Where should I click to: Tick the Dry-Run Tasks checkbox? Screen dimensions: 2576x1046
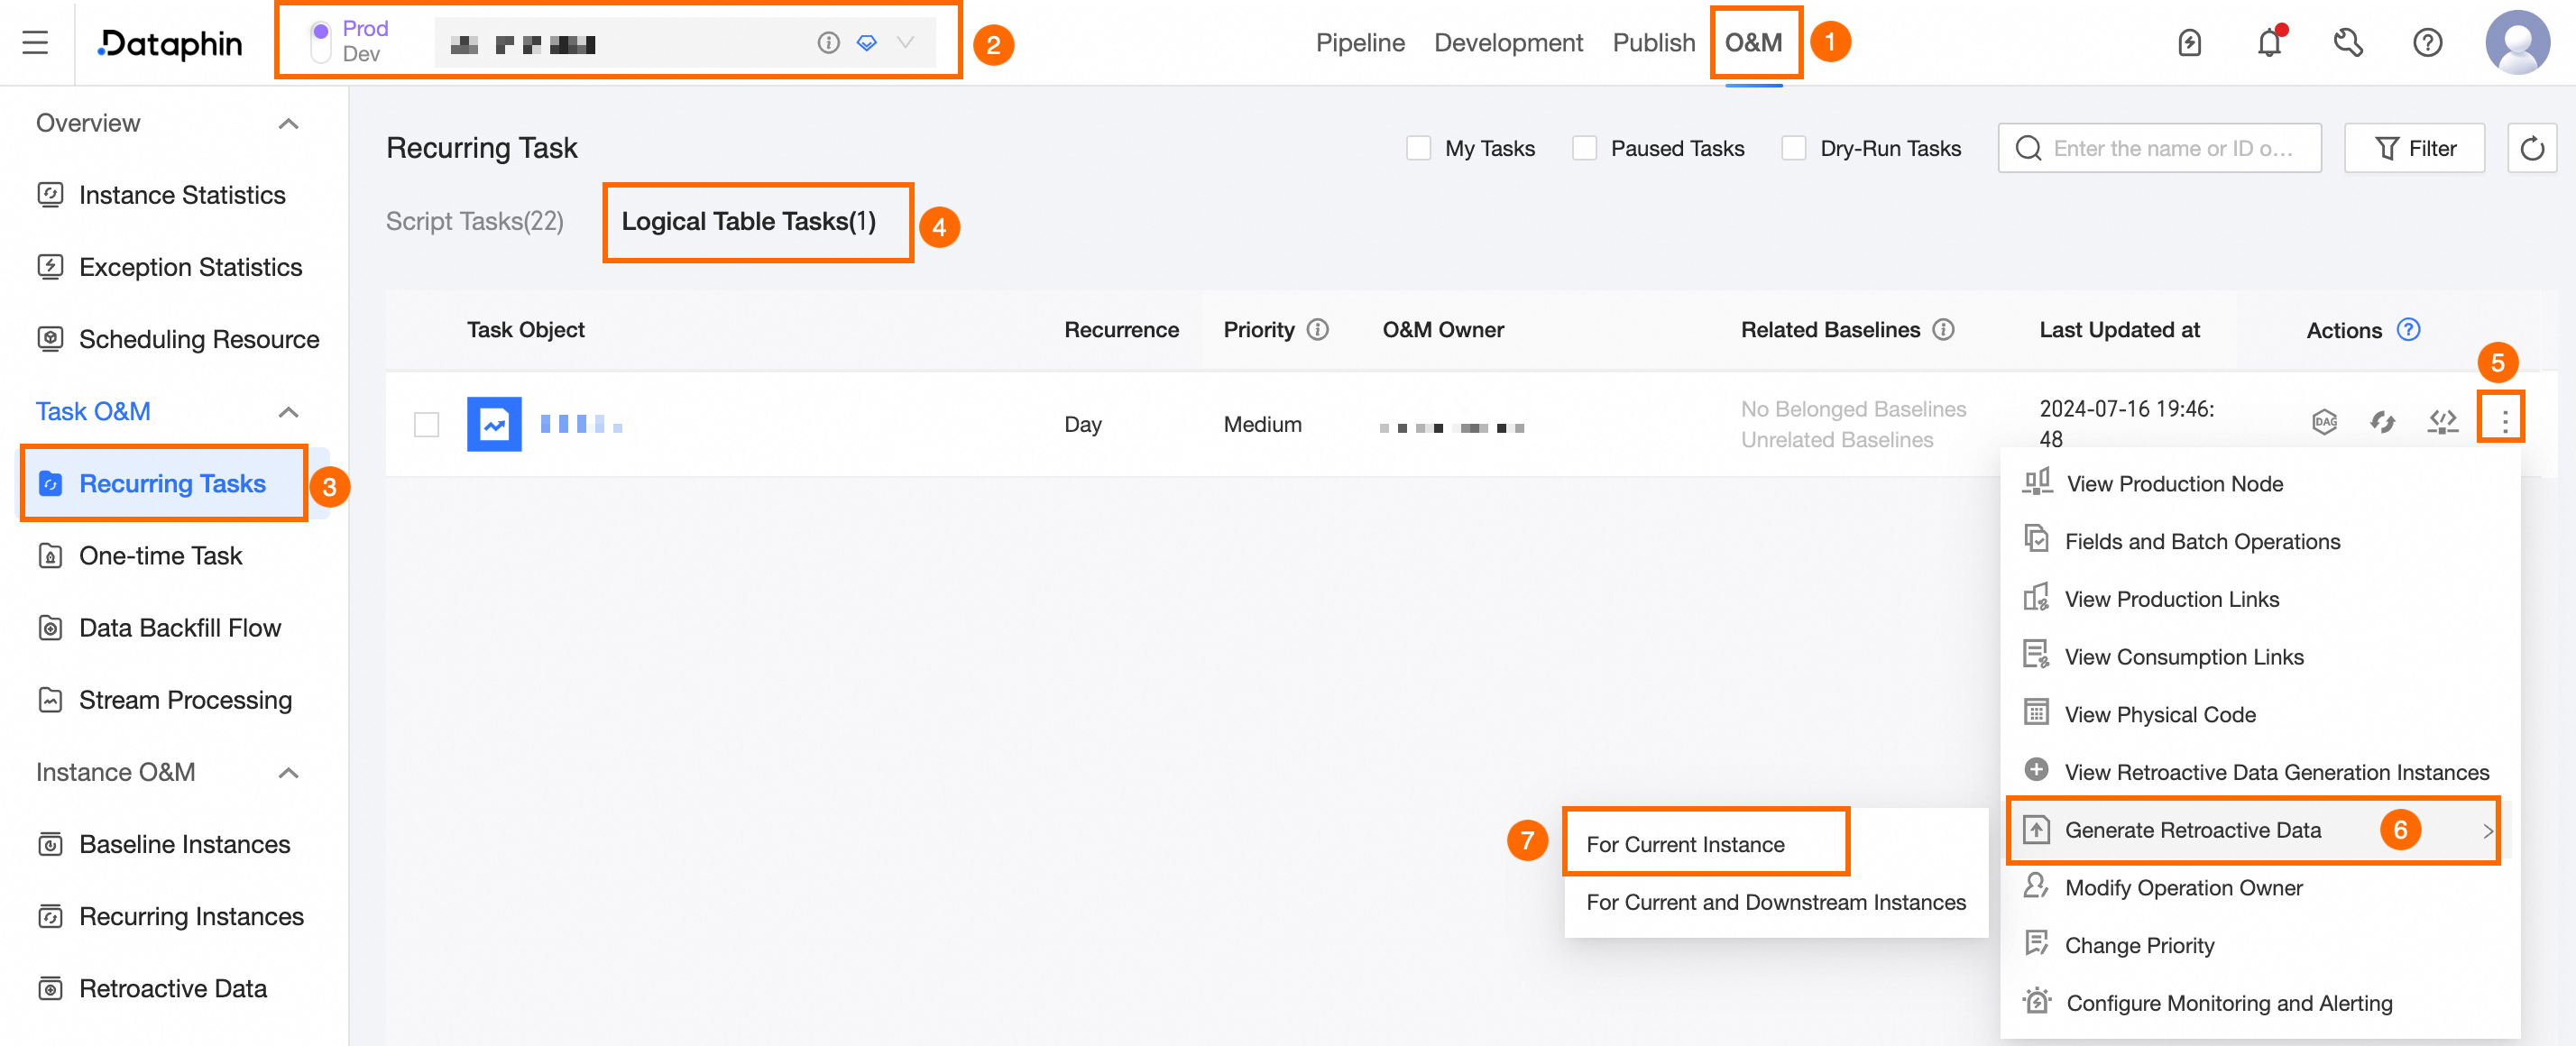pyautogui.click(x=1794, y=149)
